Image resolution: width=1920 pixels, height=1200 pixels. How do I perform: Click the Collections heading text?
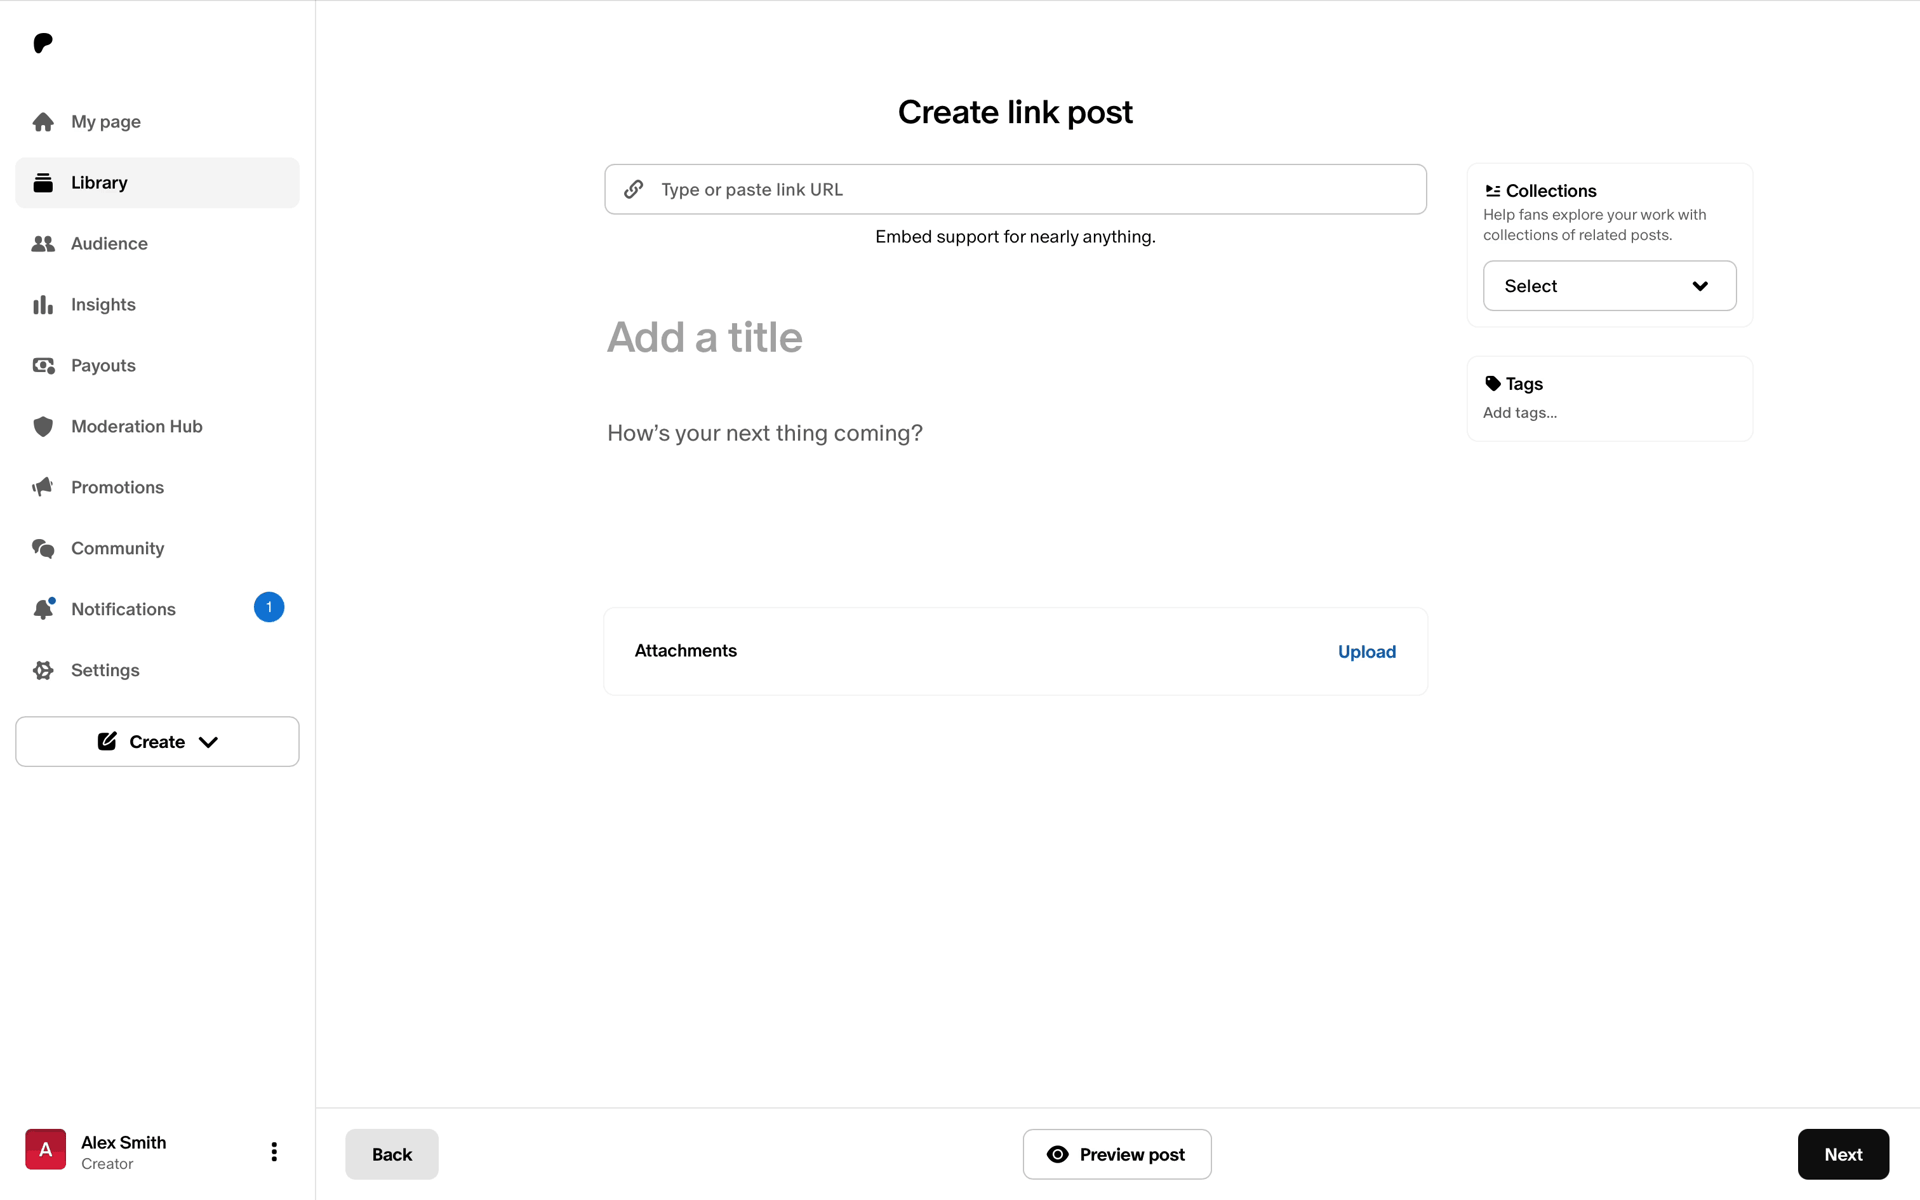click(1551, 191)
